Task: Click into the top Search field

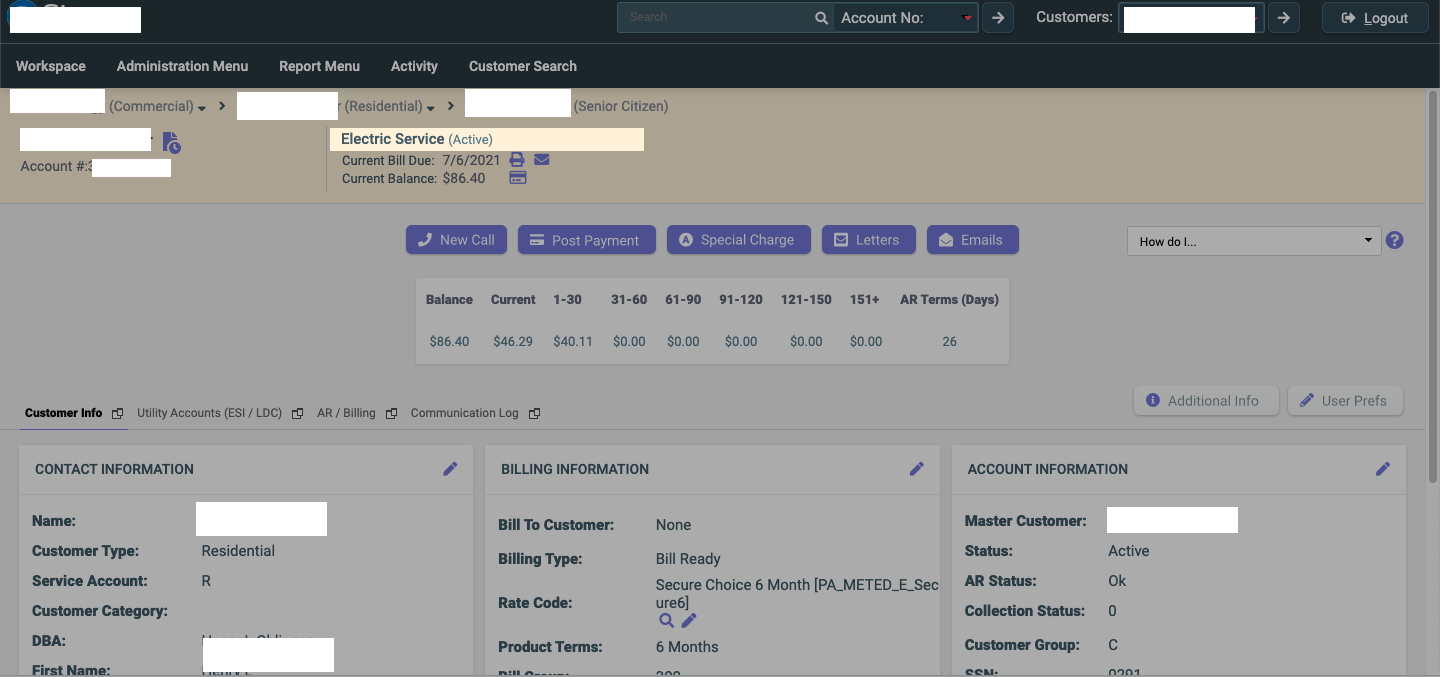Action: click(x=715, y=18)
